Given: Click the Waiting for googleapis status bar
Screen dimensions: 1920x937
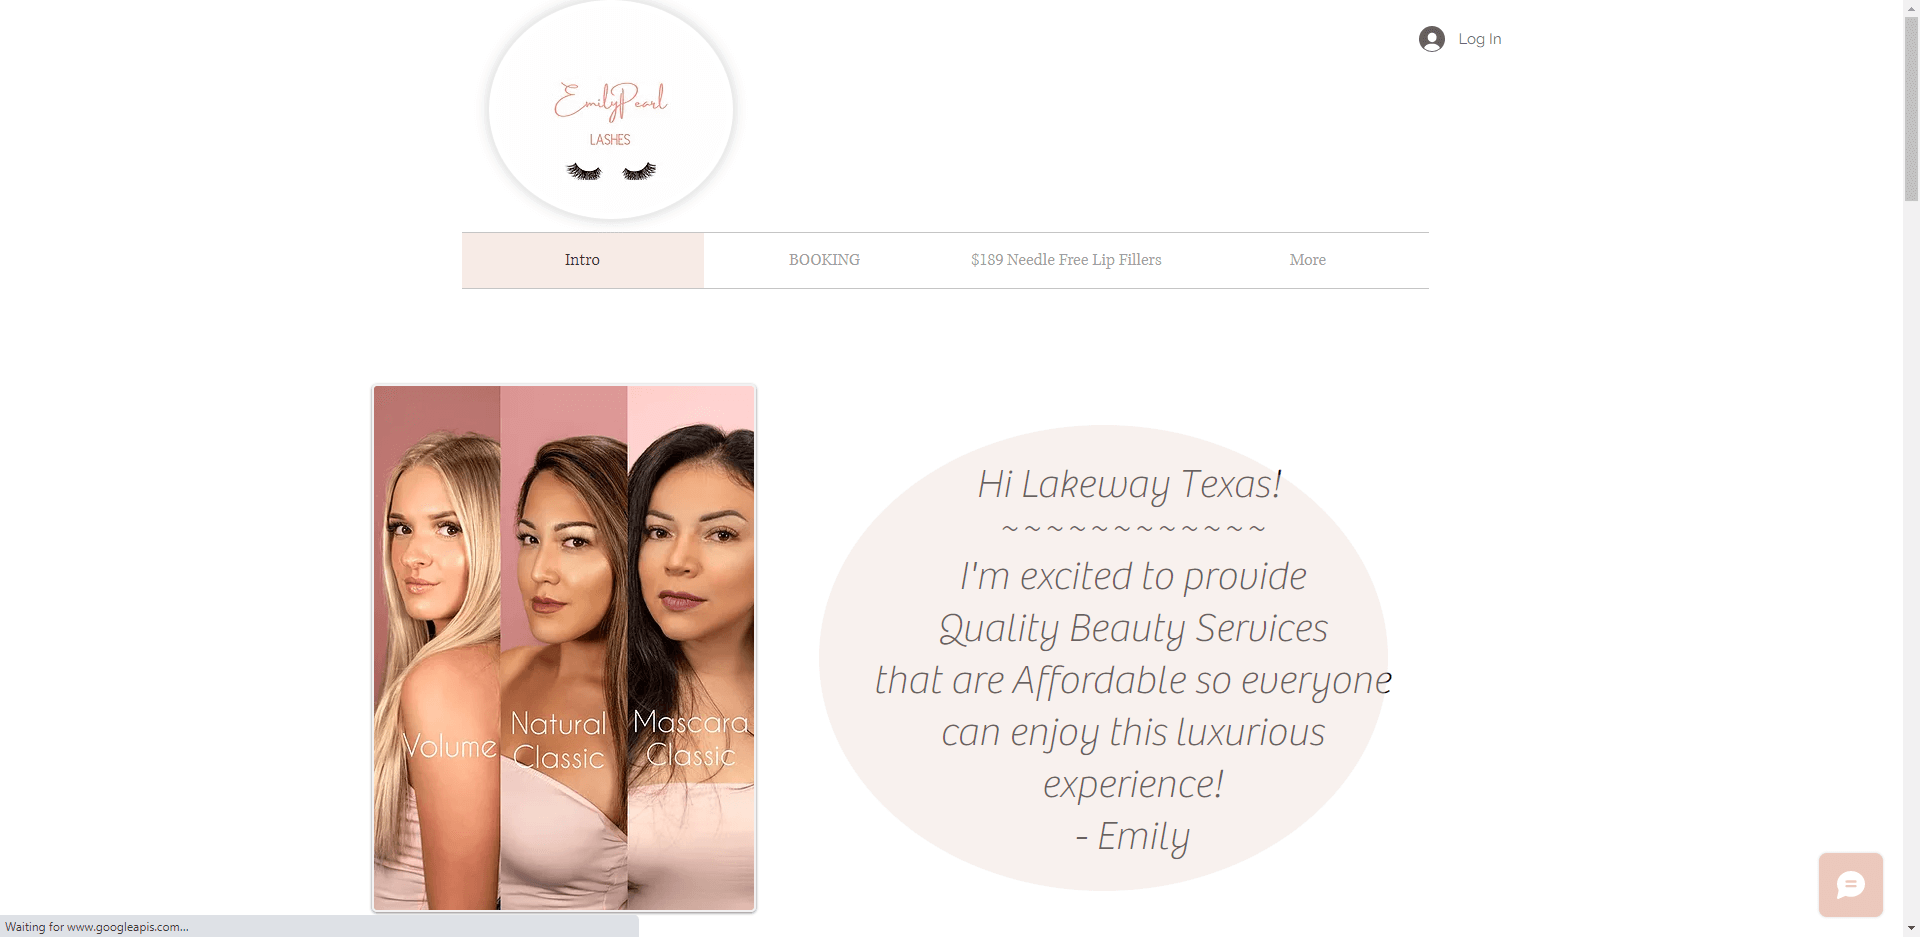Looking at the screenshot, I should (x=319, y=927).
